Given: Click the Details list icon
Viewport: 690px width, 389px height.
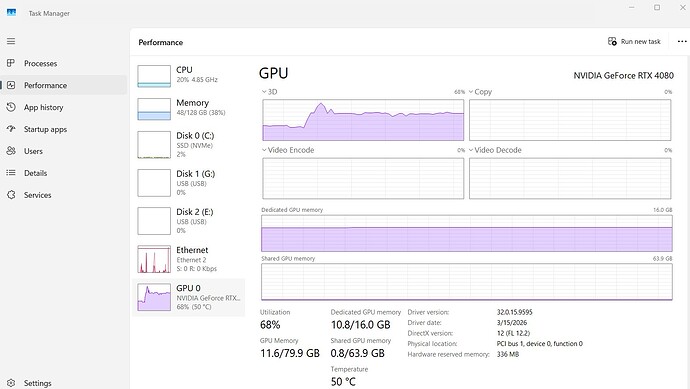Looking at the screenshot, I should pyautogui.click(x=11, y=173).
